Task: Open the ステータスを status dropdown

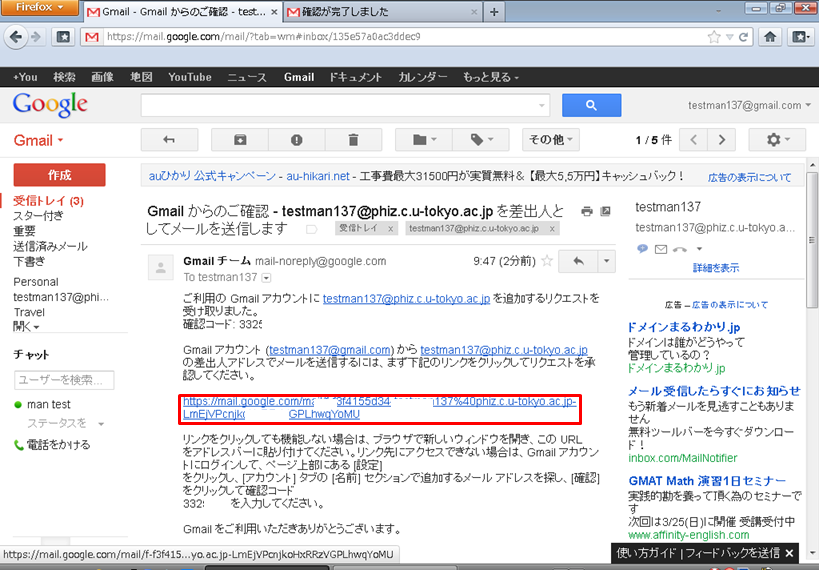Action: [x=65, y=423]
